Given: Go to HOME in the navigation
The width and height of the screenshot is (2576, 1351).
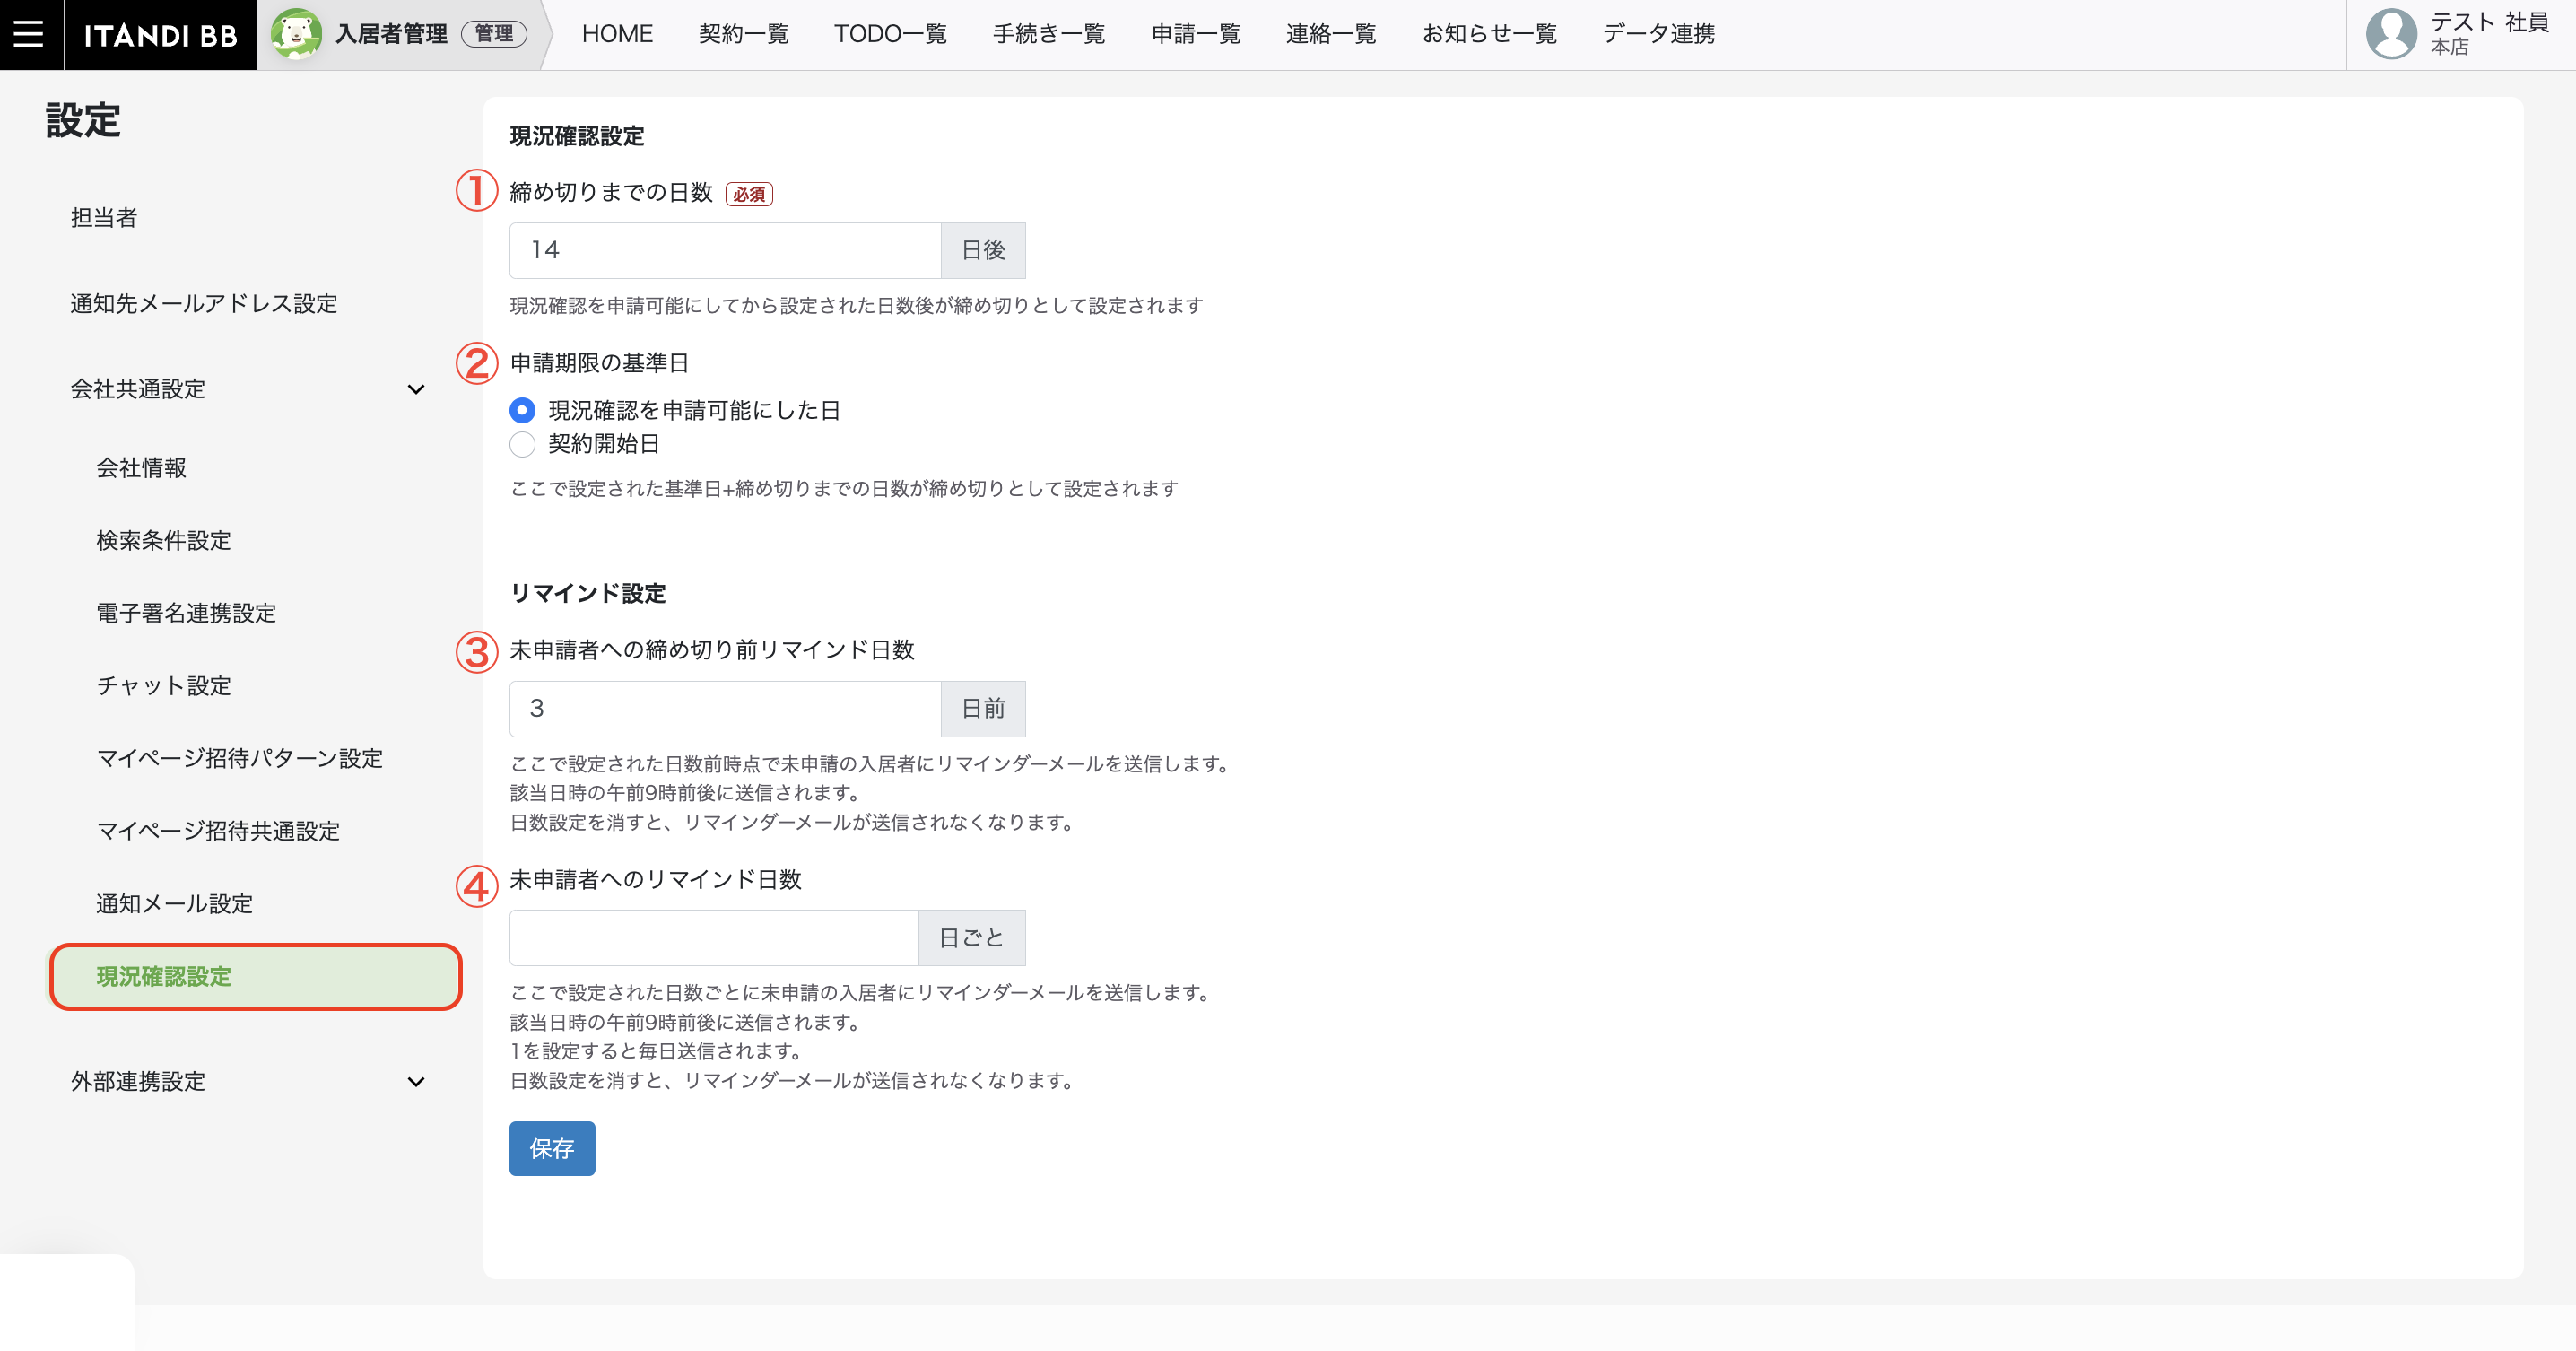Looking at the screenshot, I should click(x=617, y=34).
